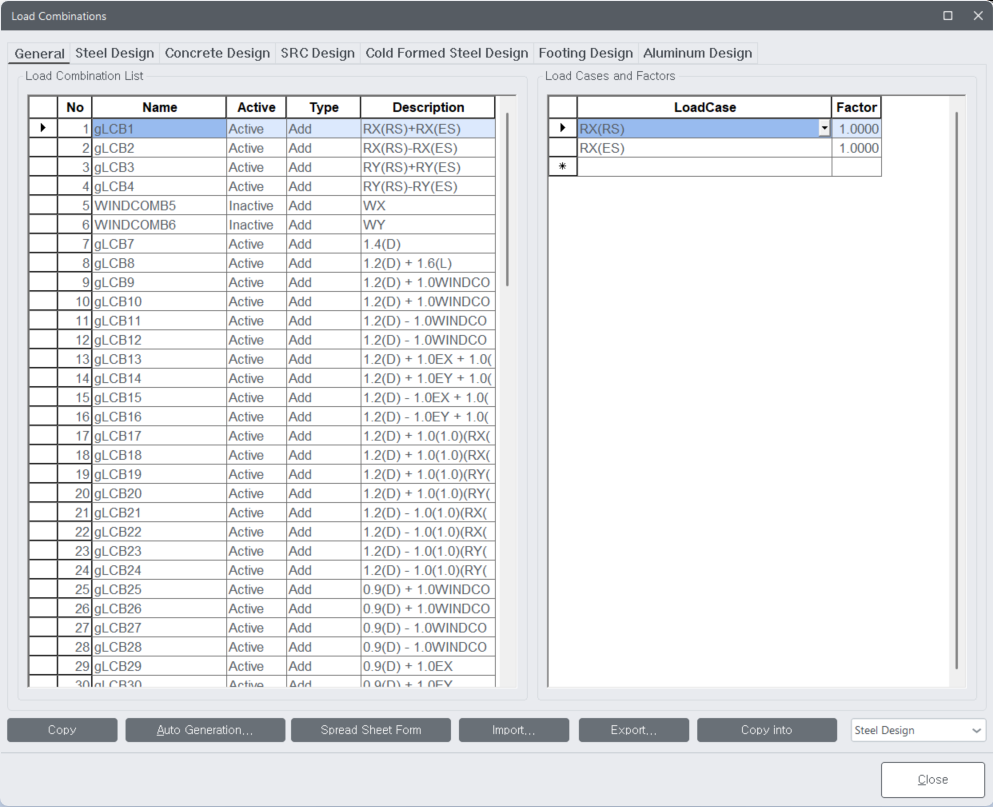
Task: Open the Auto Generation dialog
Action: click(204, 730)
